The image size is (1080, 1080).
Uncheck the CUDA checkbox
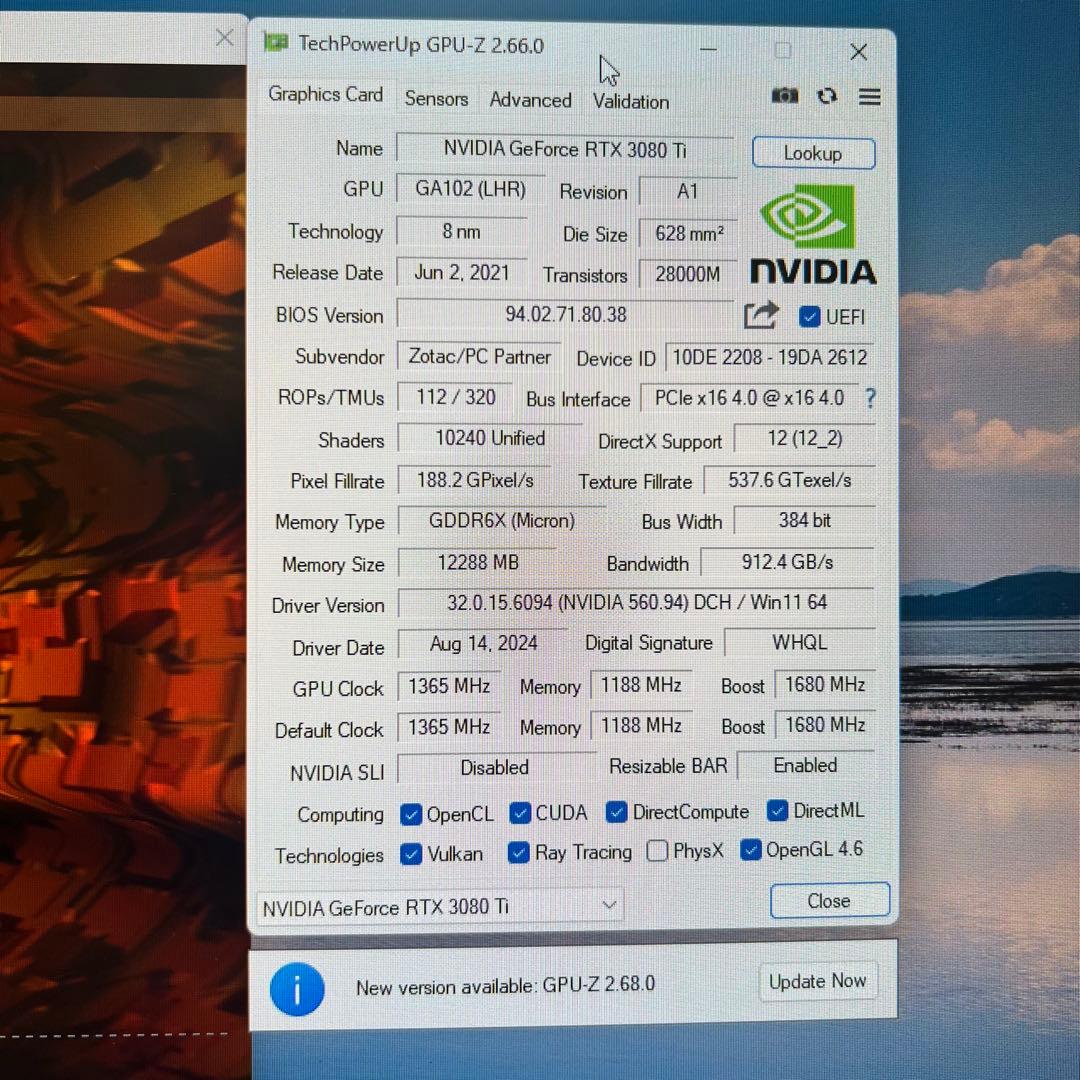tap(519, 812)
